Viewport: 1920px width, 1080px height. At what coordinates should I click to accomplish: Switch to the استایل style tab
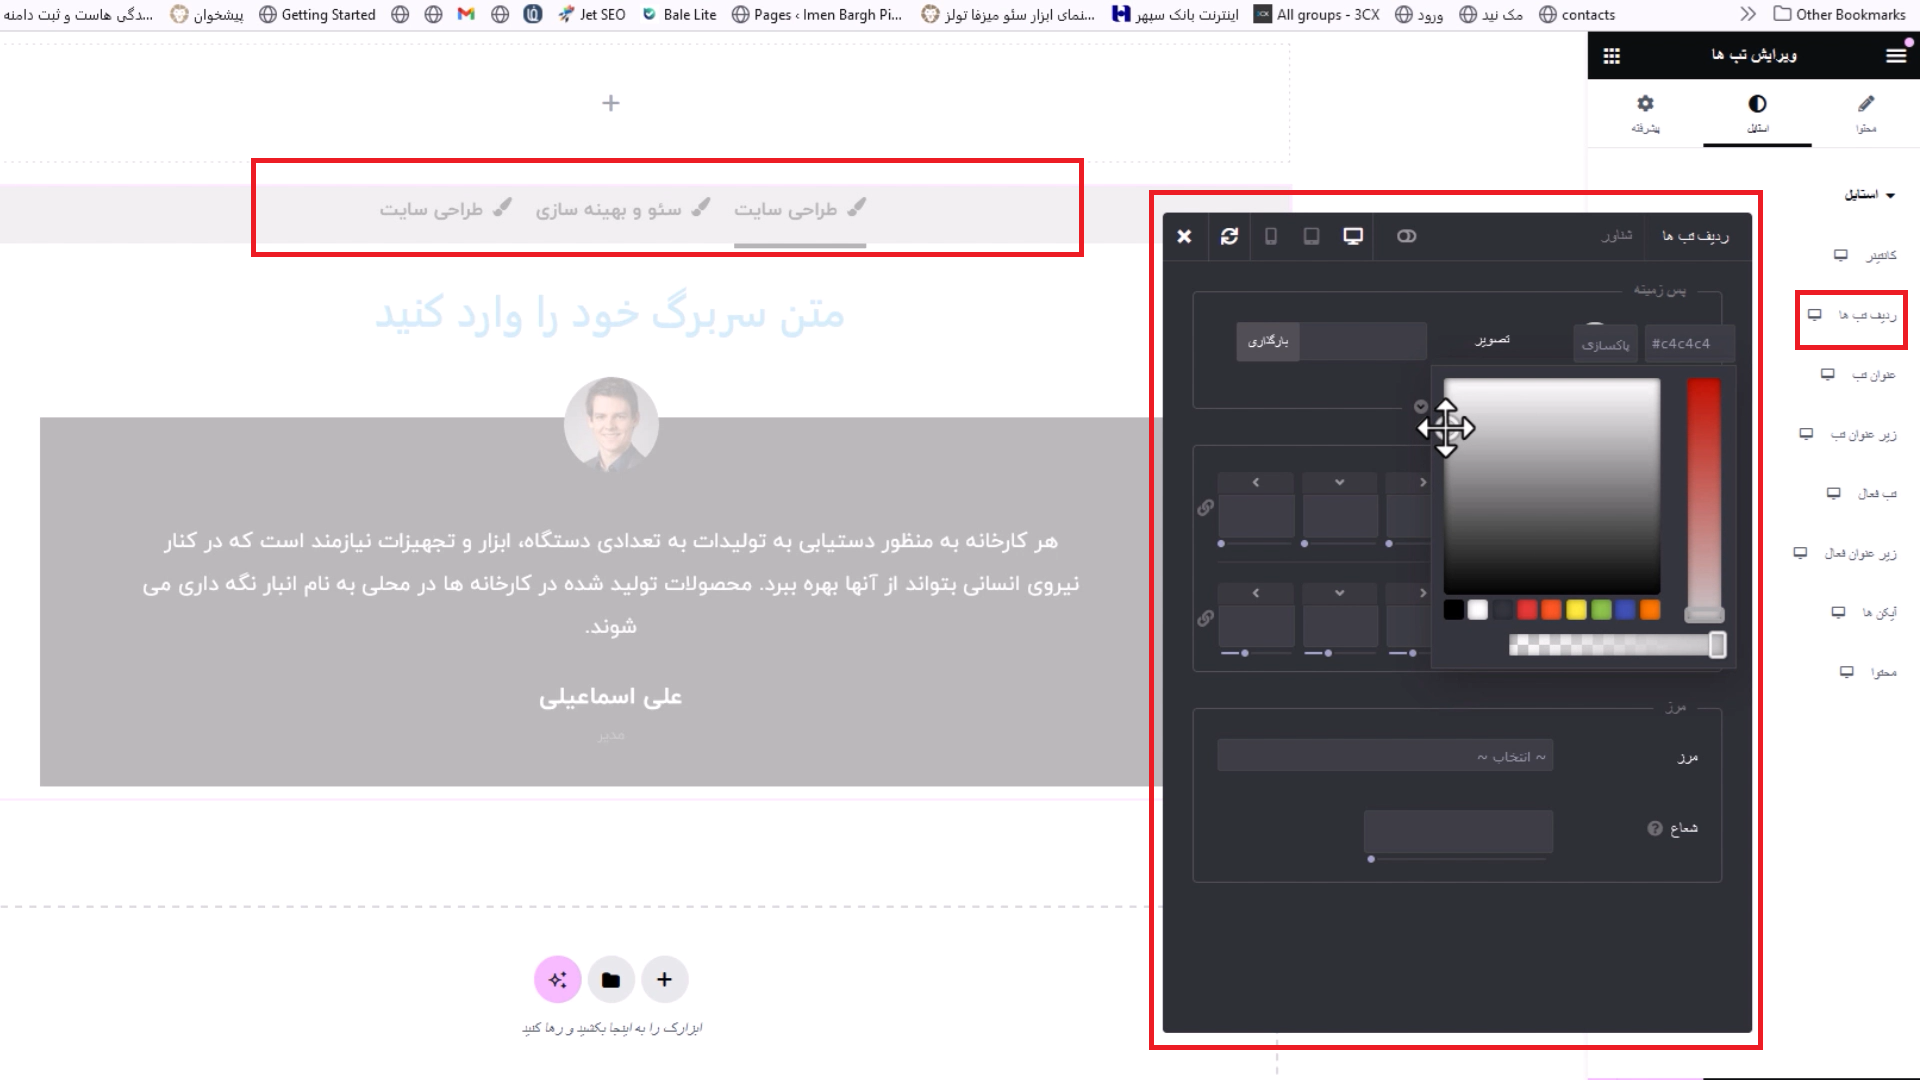click(x=1757, y=113)
